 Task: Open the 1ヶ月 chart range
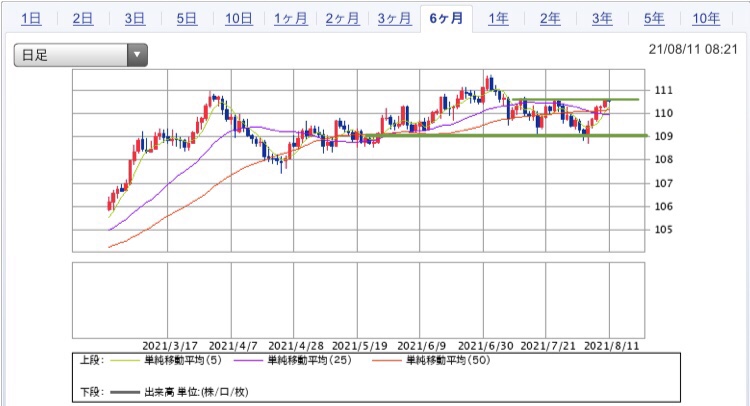[291, 19]
